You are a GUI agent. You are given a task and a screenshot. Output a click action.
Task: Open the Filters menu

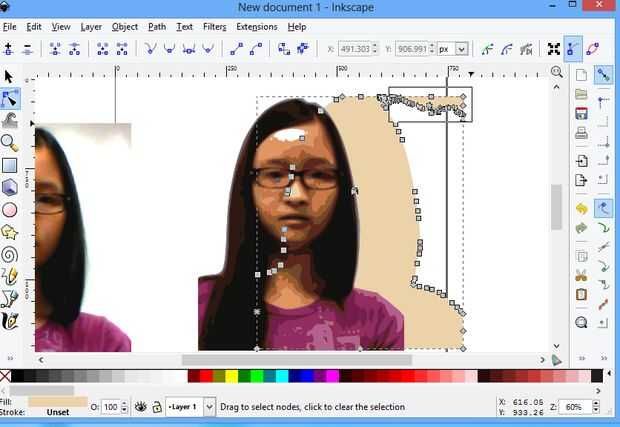(x=215, y=27)
